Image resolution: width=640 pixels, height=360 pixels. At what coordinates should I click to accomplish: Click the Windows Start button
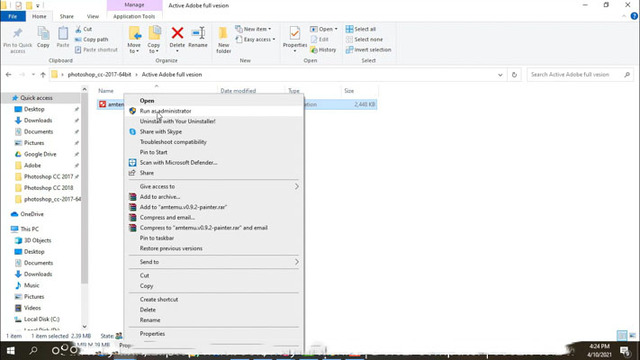pos(11,350)
